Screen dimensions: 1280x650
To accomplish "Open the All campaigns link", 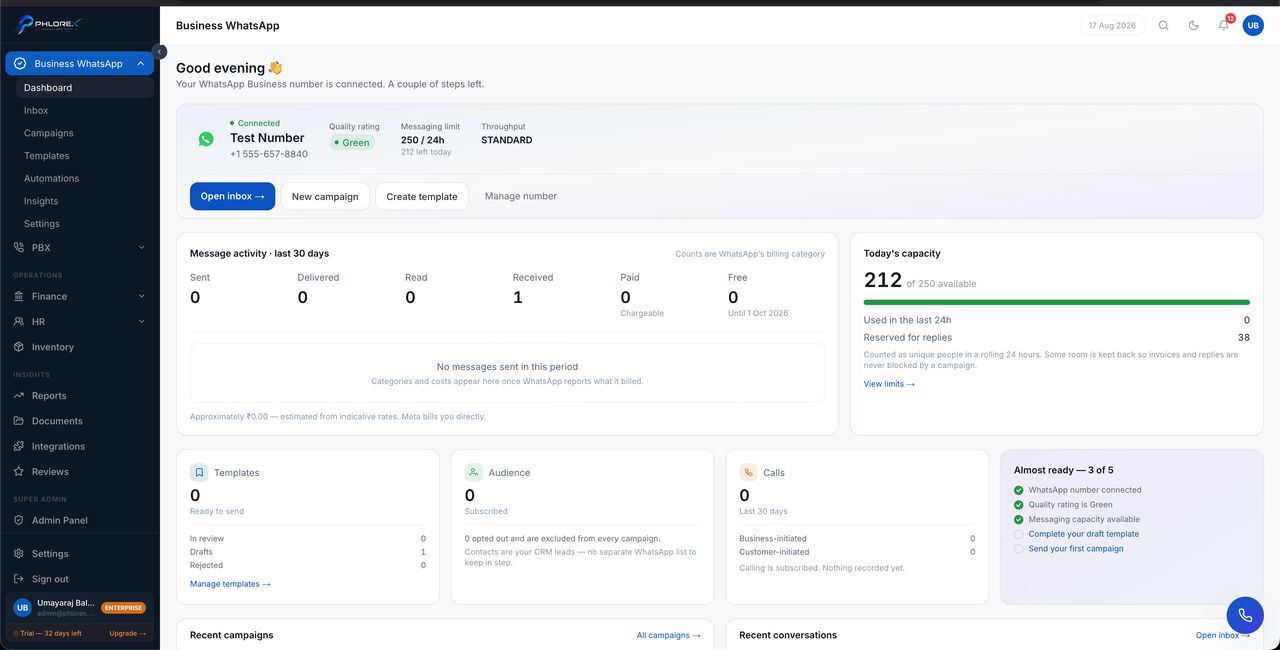I will (x=668, y=635).
